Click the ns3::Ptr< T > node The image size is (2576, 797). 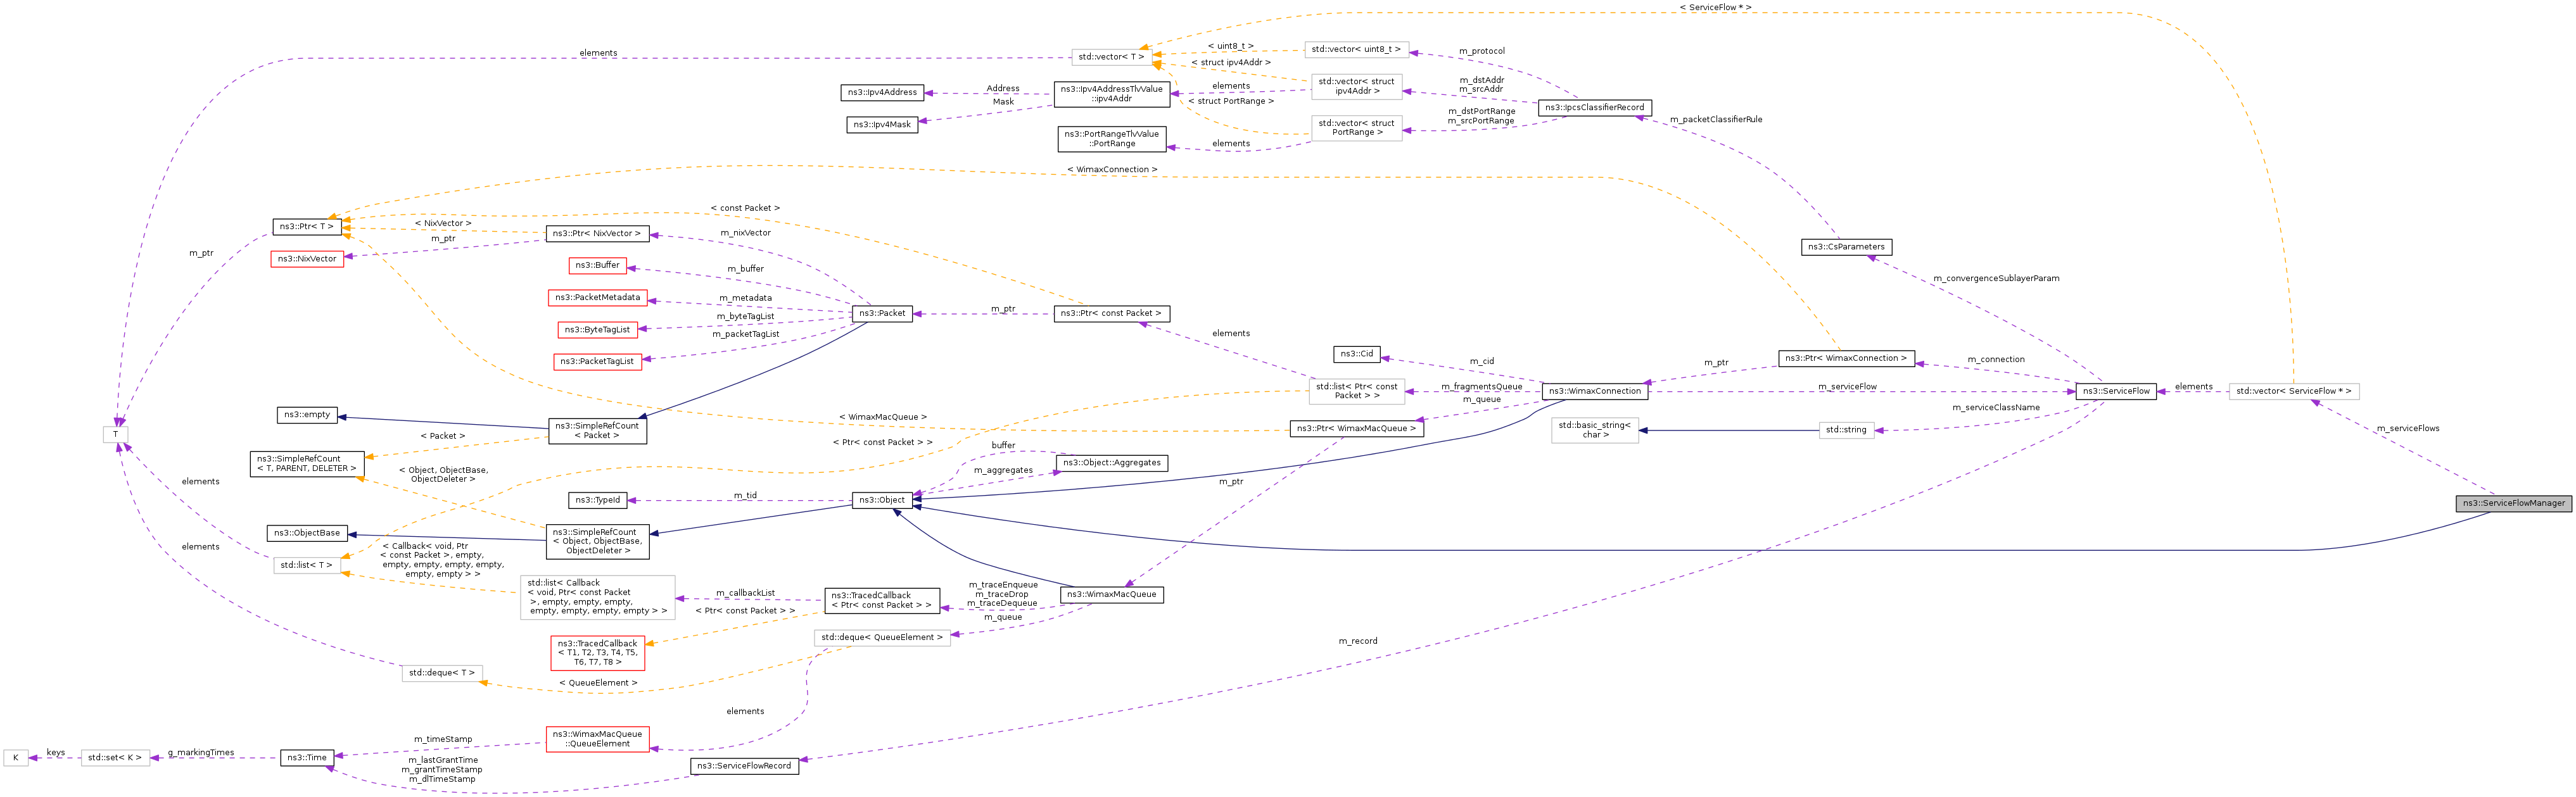point(307,227)
